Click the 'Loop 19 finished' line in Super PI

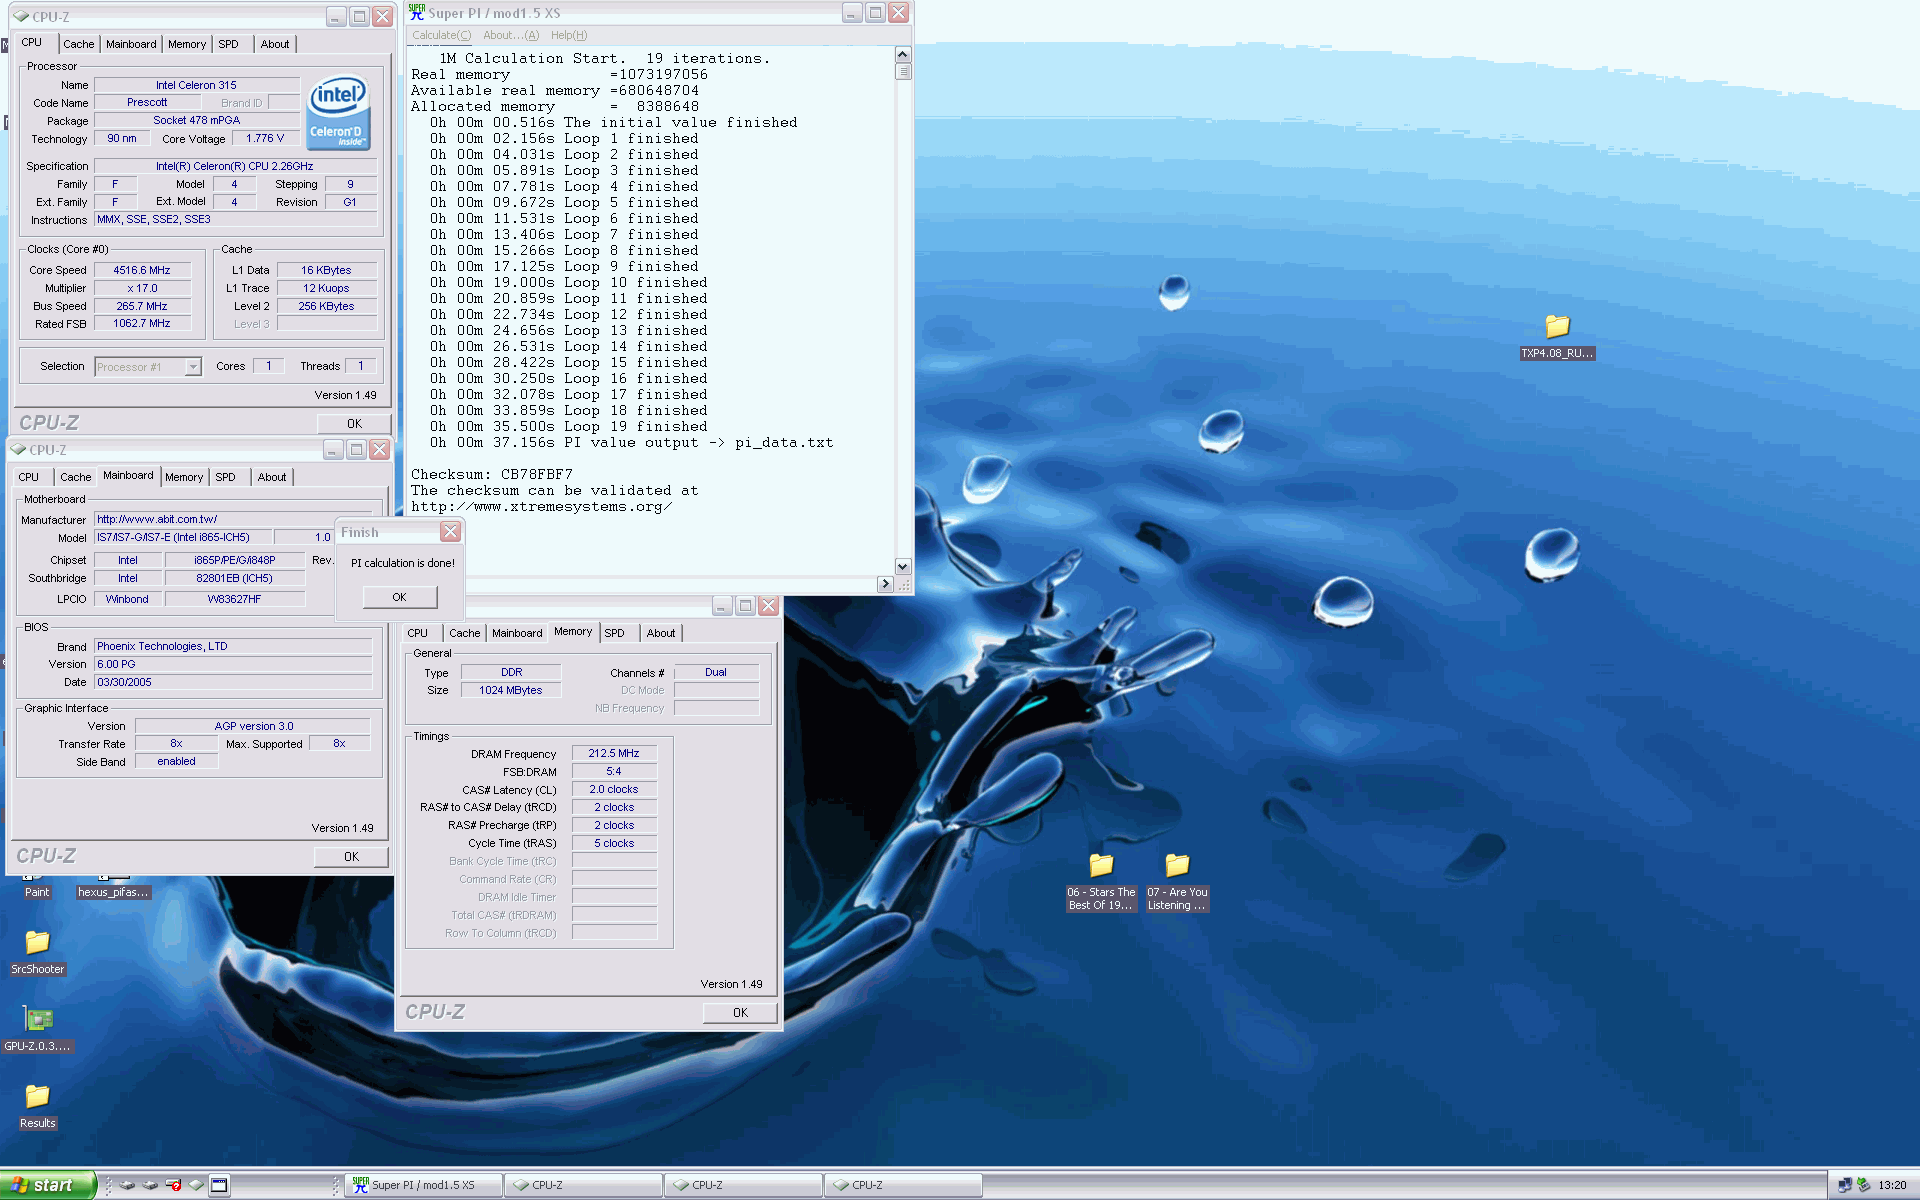(x=568, y=426)
